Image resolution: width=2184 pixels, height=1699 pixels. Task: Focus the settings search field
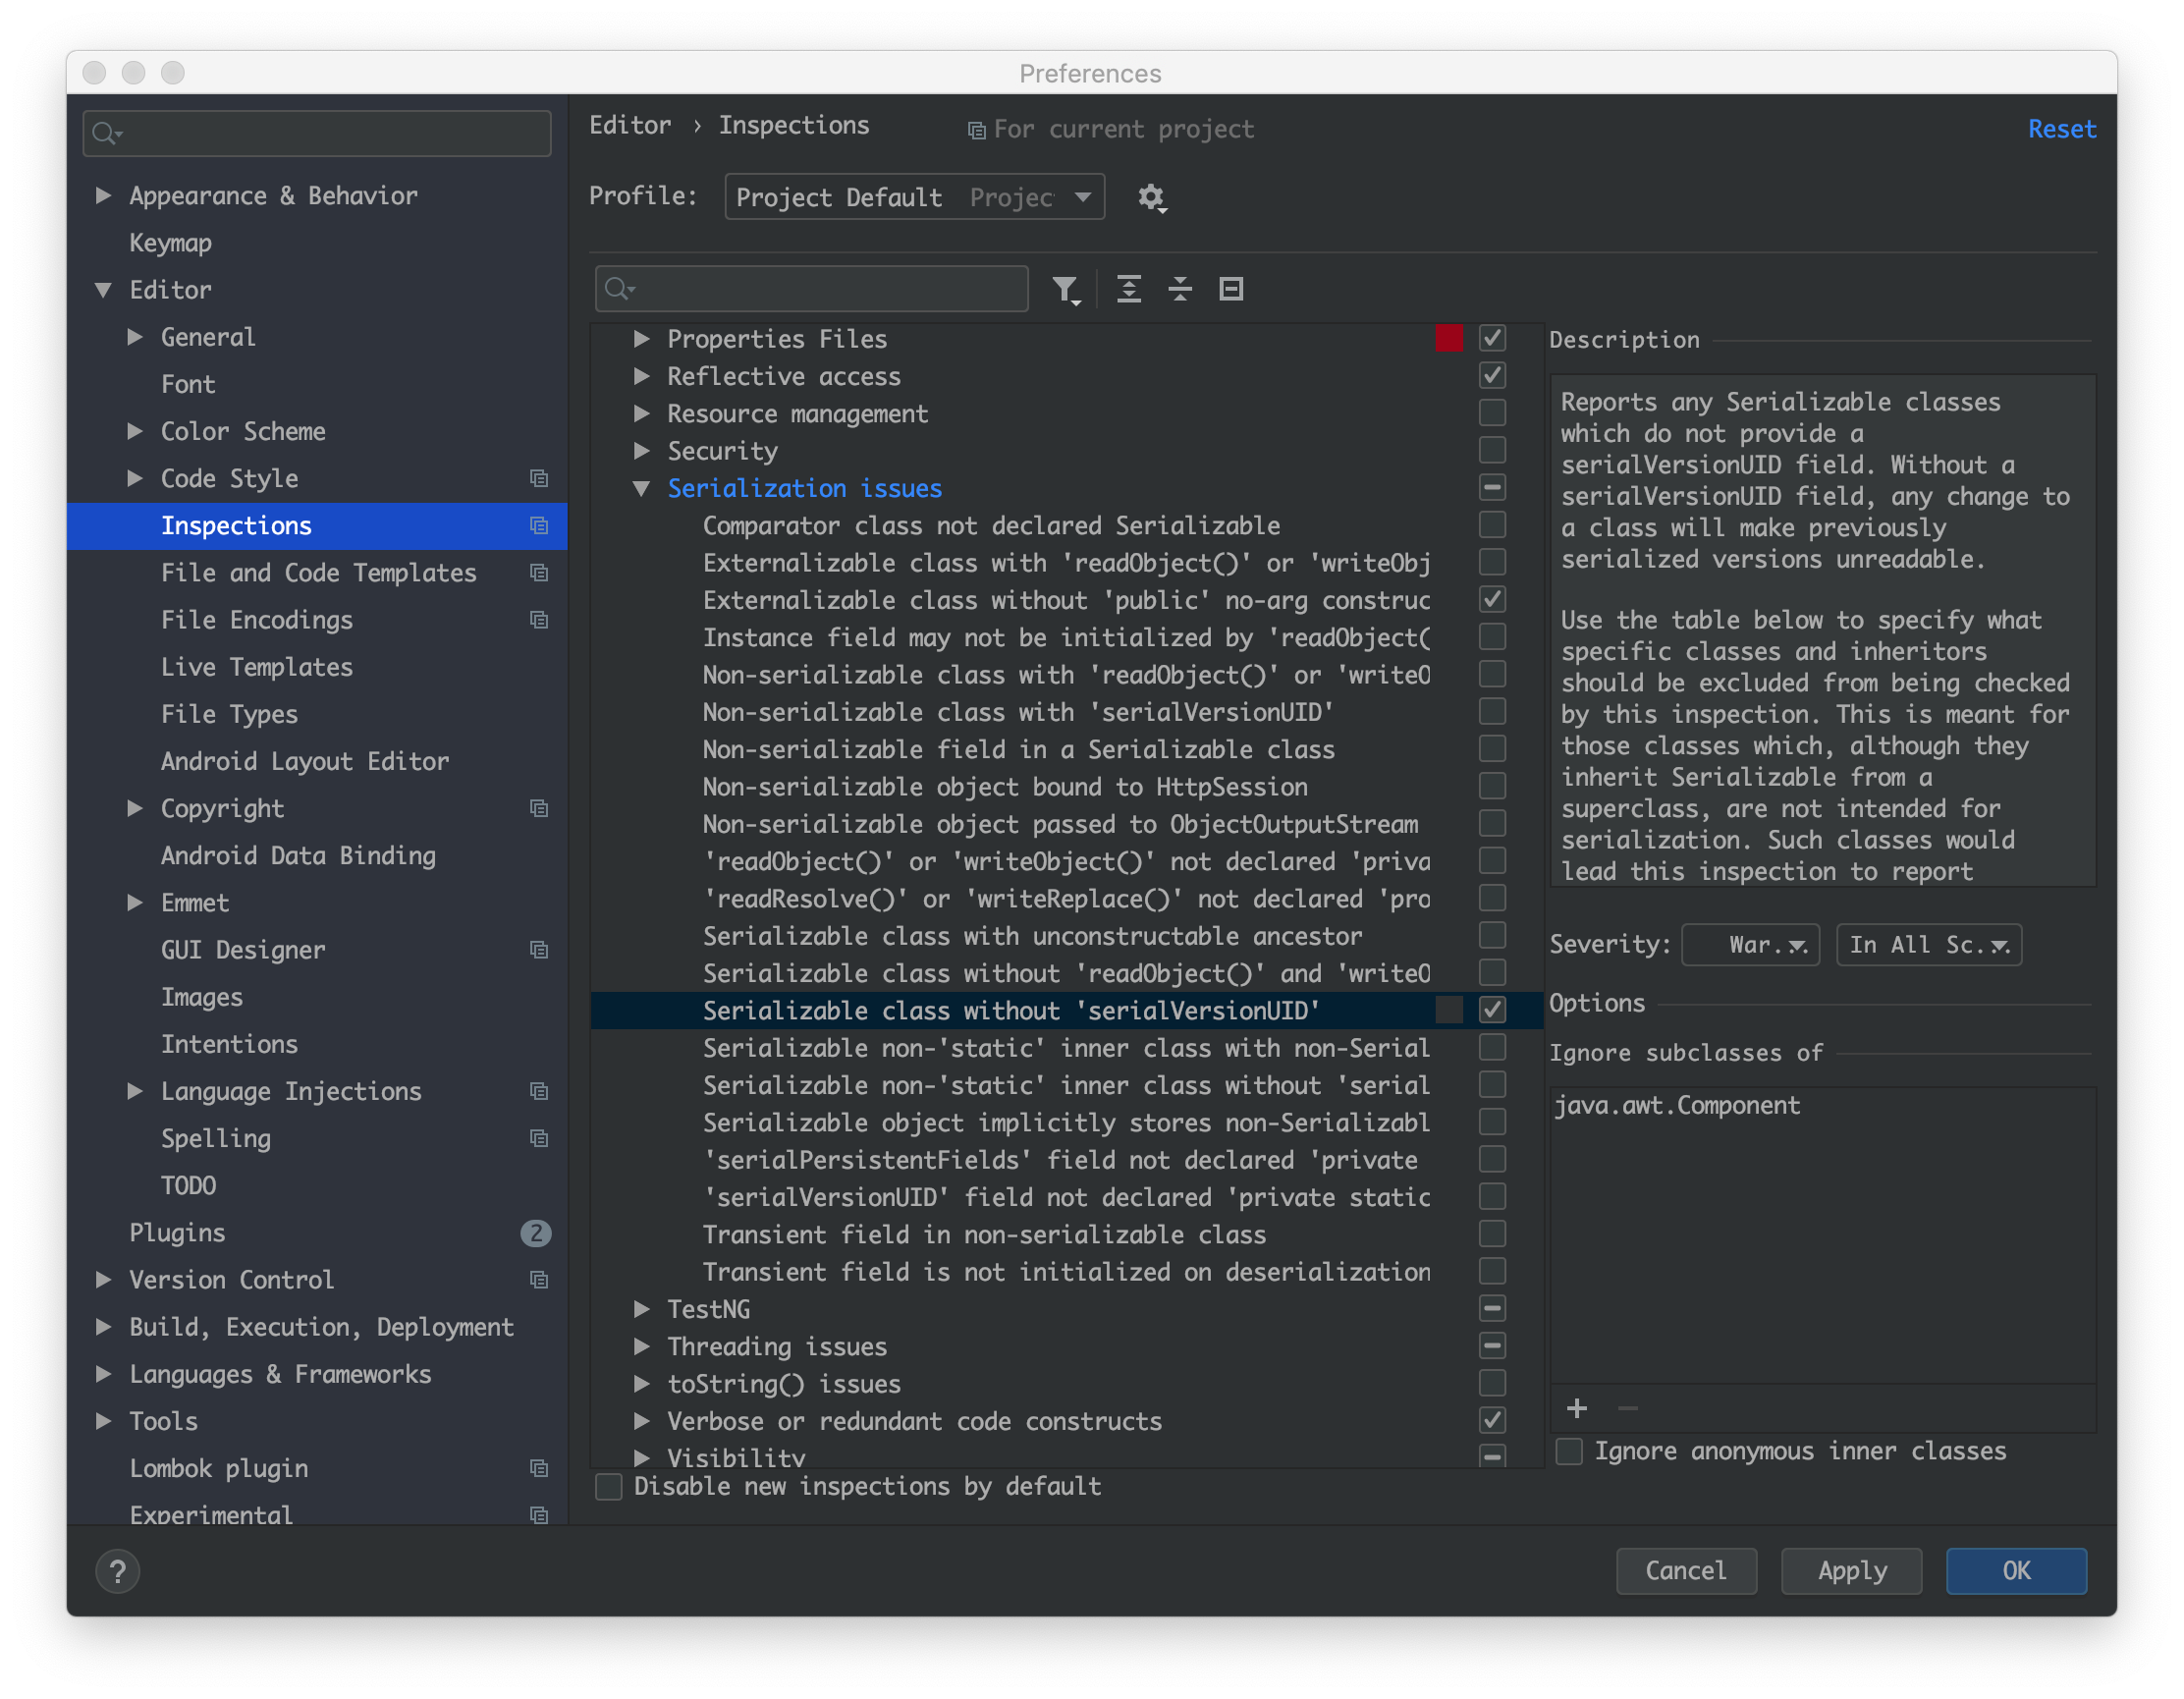click(317, 133)
